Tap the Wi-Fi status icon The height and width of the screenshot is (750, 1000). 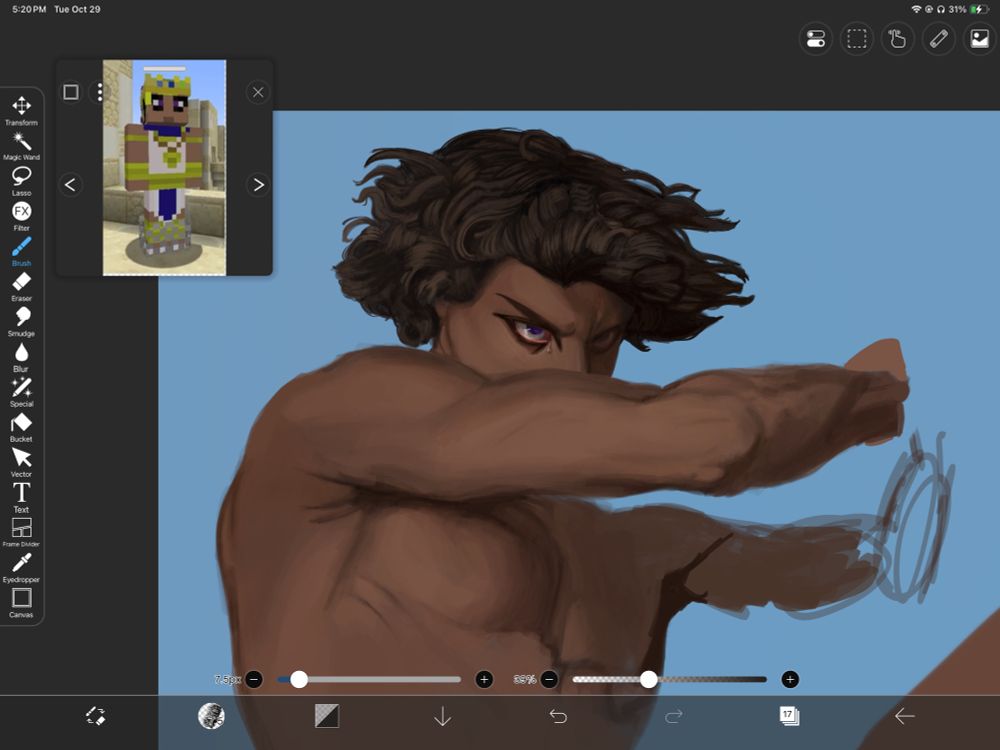tap(916, 9)
